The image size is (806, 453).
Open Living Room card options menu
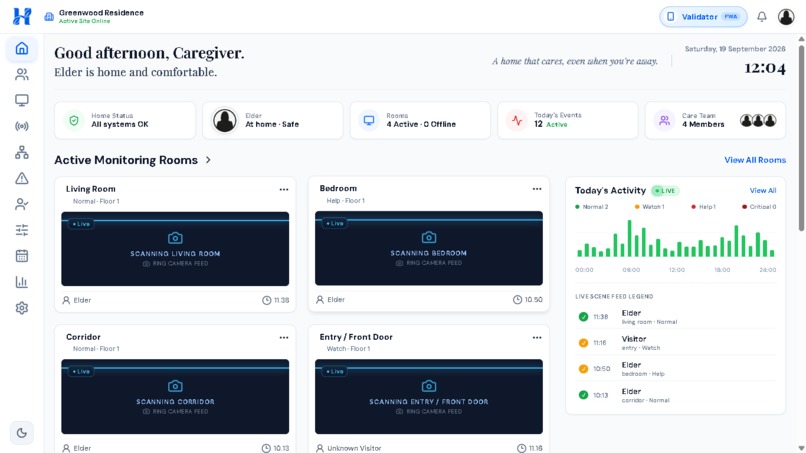coord(284,189)
